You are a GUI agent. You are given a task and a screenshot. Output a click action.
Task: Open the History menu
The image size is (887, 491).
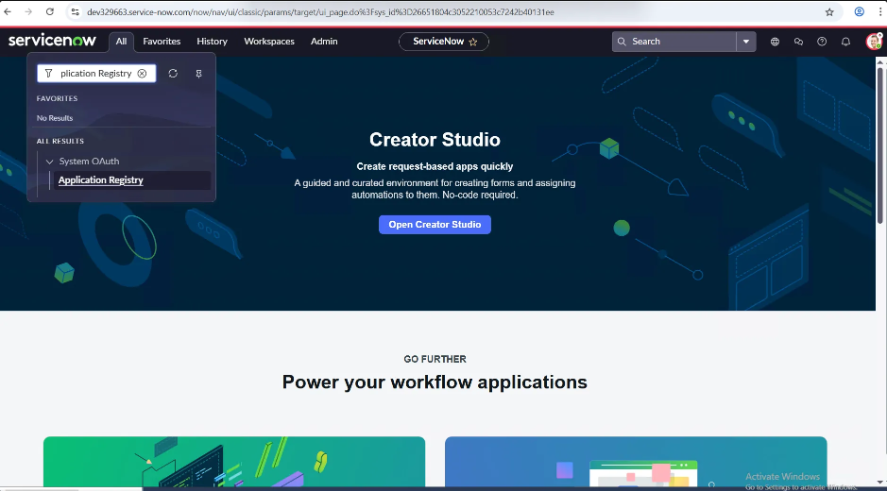(x=212, y=41)
